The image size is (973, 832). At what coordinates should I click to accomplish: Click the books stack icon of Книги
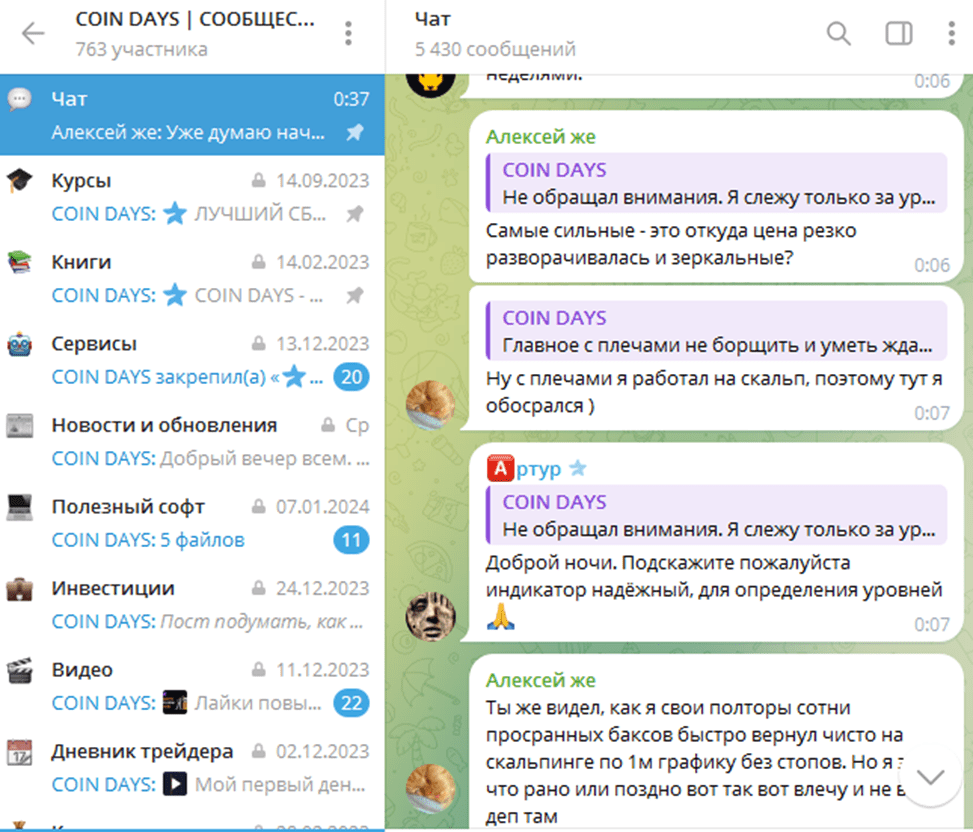pos(19,262)
